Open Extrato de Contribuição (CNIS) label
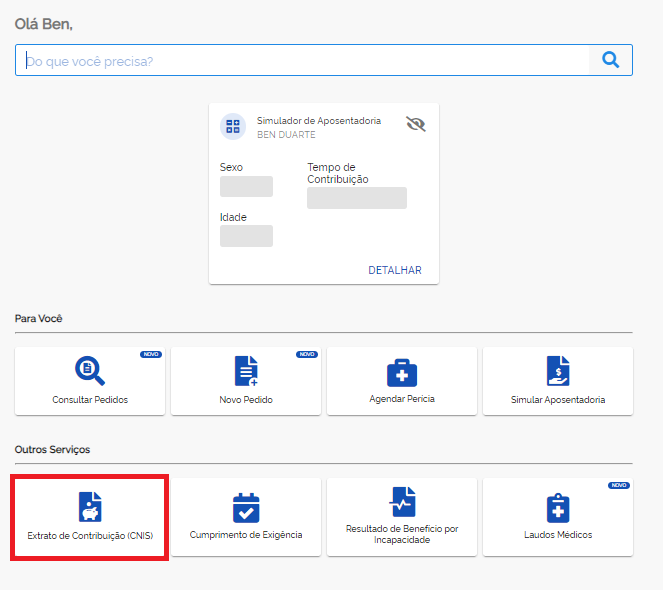Image resolution: width=663 pixels, height=590 pixels. [x=90, y=535]
